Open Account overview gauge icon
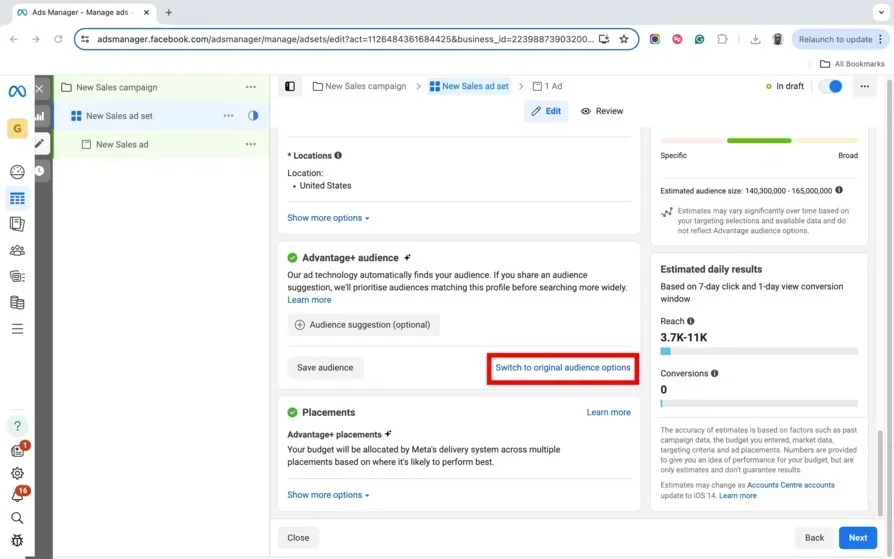This screenshot has width=894, height=559. coord(17,172)
